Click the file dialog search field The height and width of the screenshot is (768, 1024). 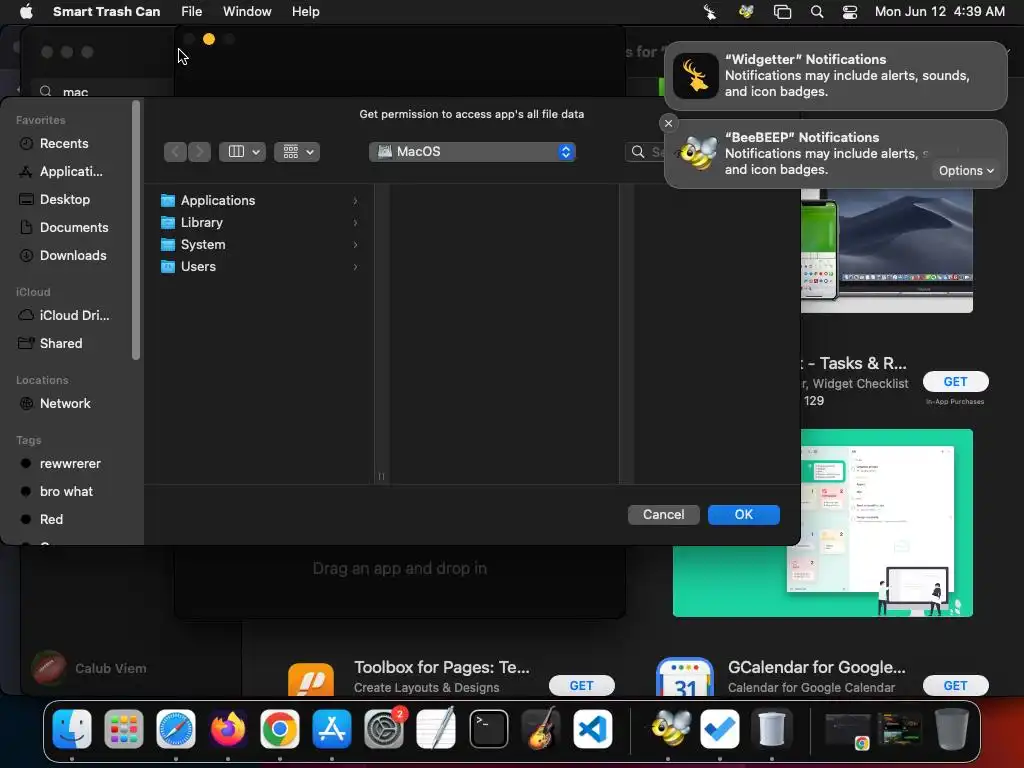coord(645,152)
